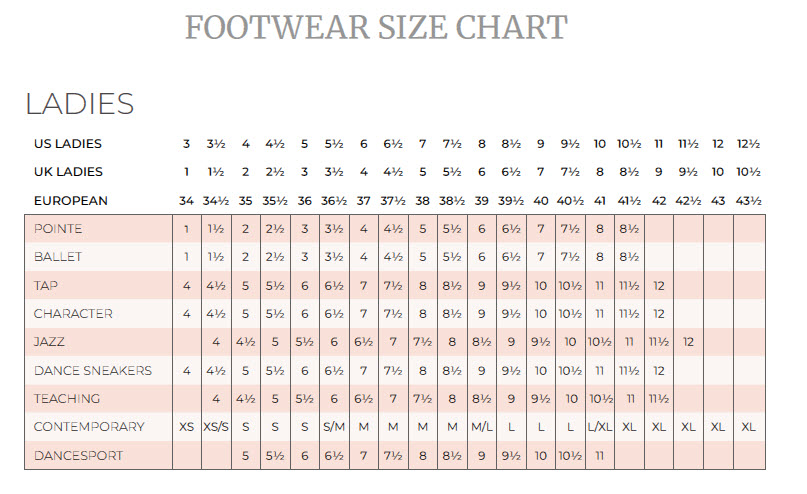Image resolution: width=807 pixels, height=494 pixels.
Task: Click the Teaching row label
Action: coord(67,399)
